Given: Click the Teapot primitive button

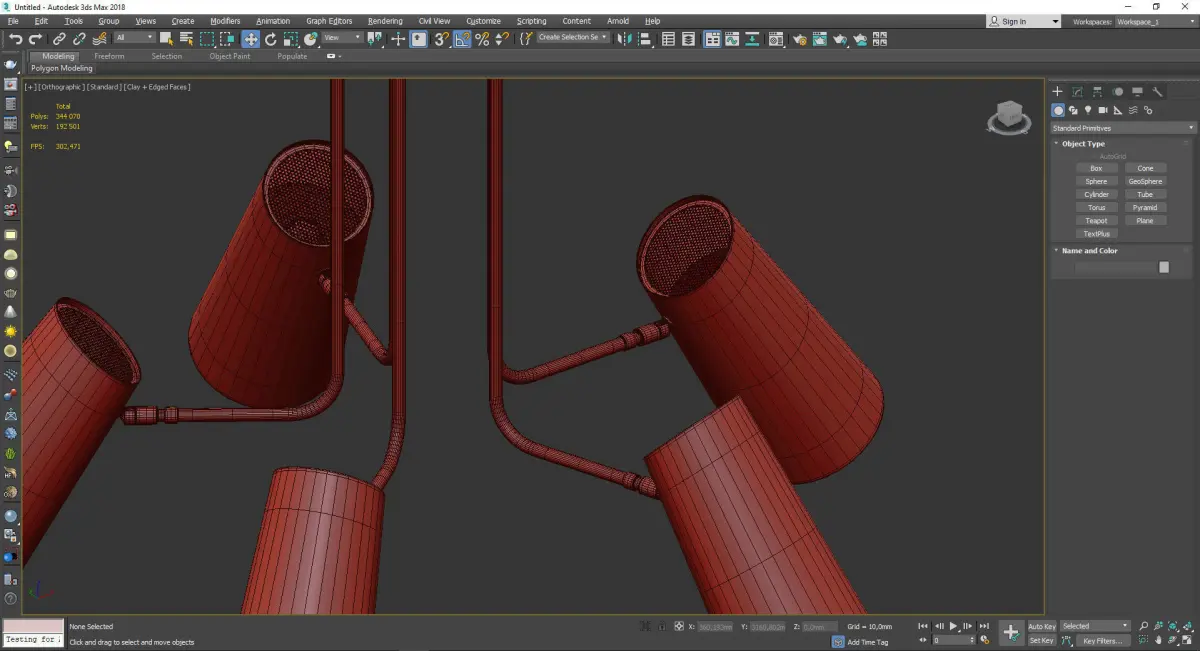Looking at the screenshot, I should tap(1096, 221).
